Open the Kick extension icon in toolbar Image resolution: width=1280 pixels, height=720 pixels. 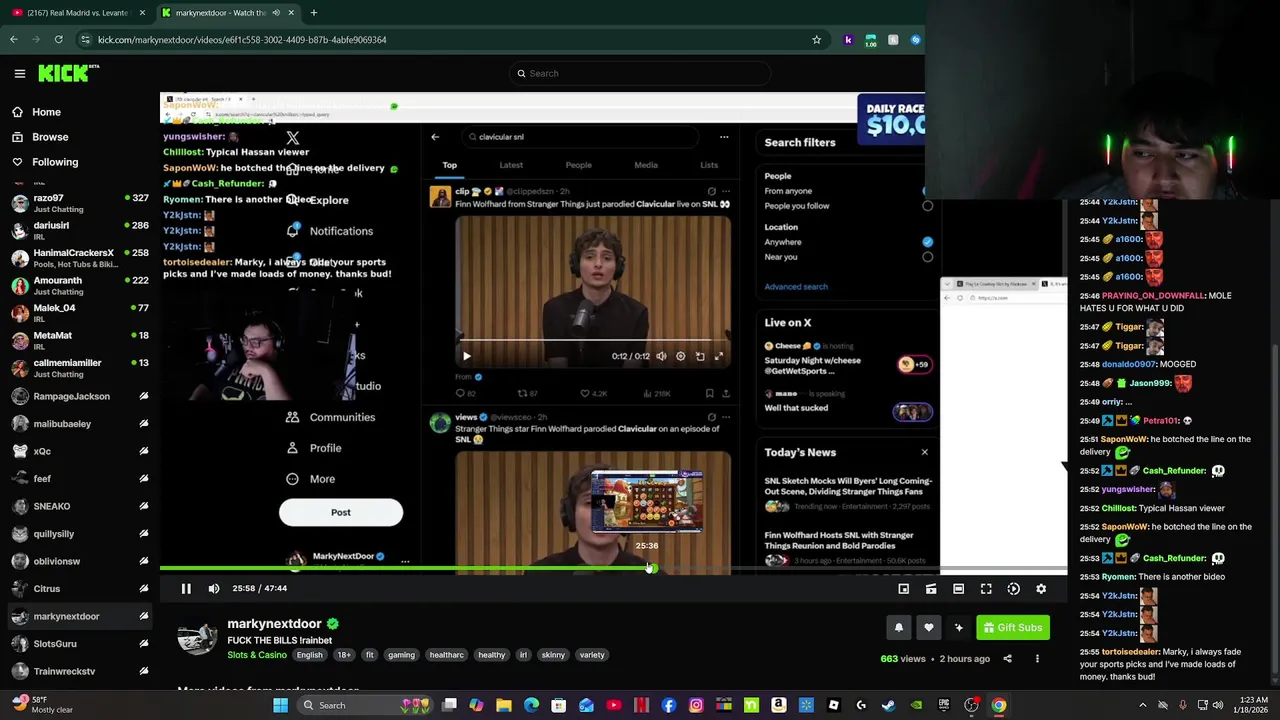[849, 40]
